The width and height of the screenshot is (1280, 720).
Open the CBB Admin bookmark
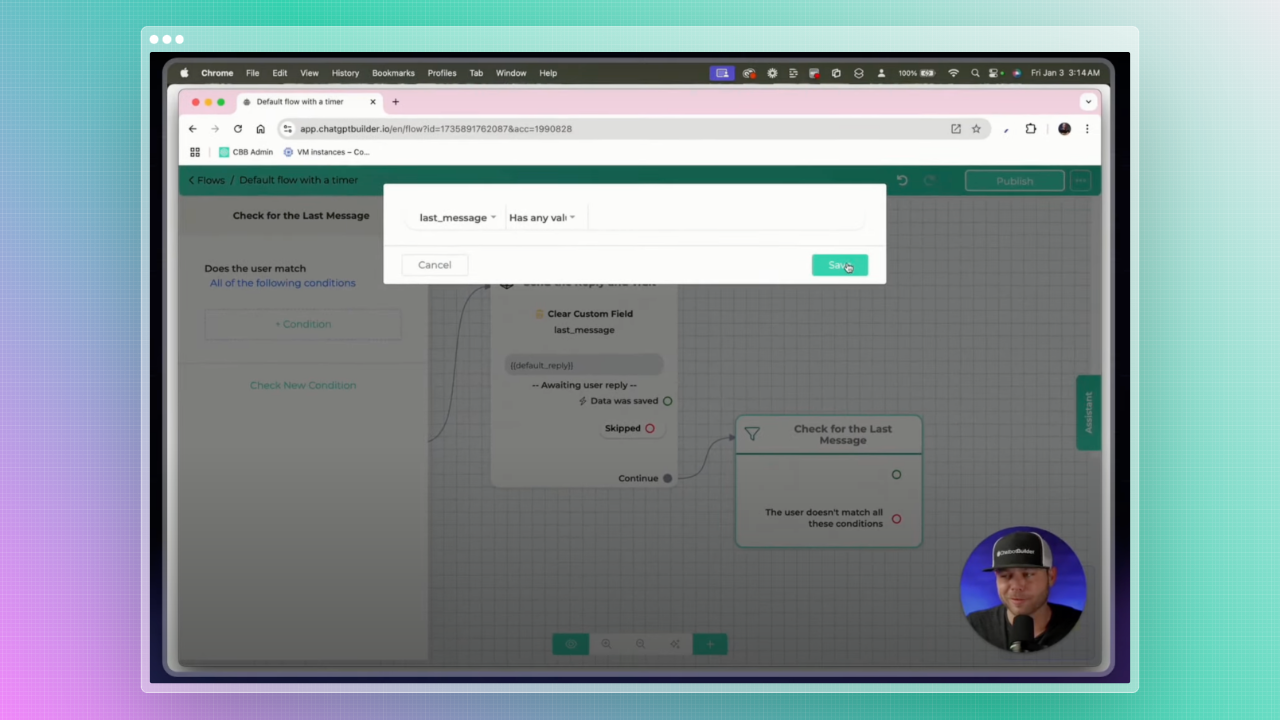[246, 152]
